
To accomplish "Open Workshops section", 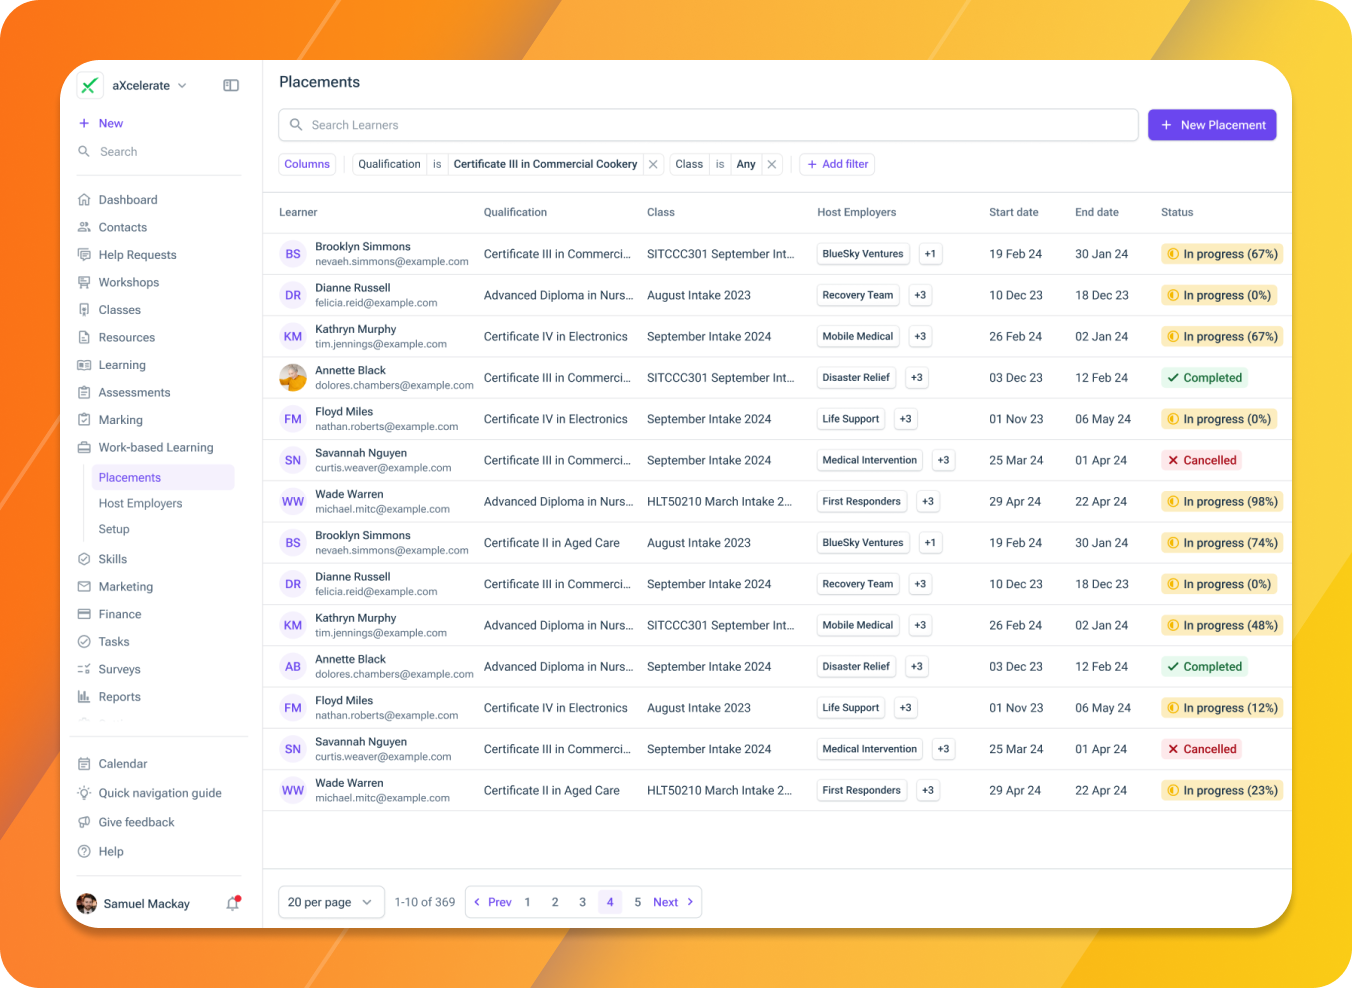I will 129,282.
